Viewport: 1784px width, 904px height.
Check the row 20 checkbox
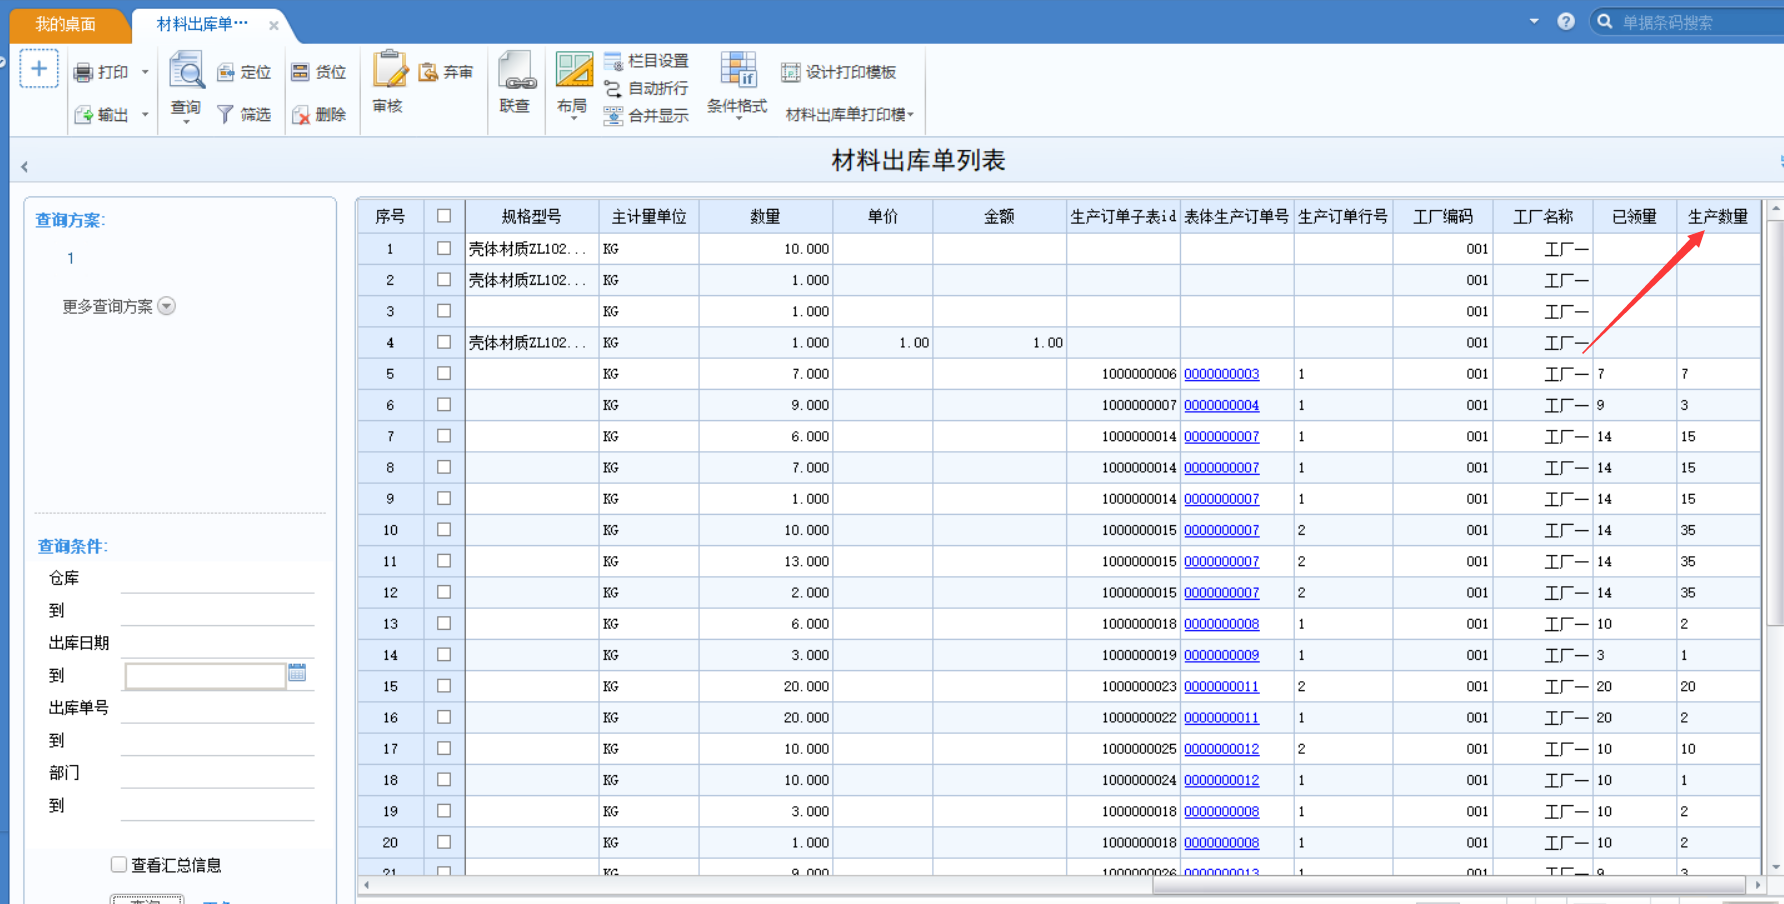click(444, 842)
